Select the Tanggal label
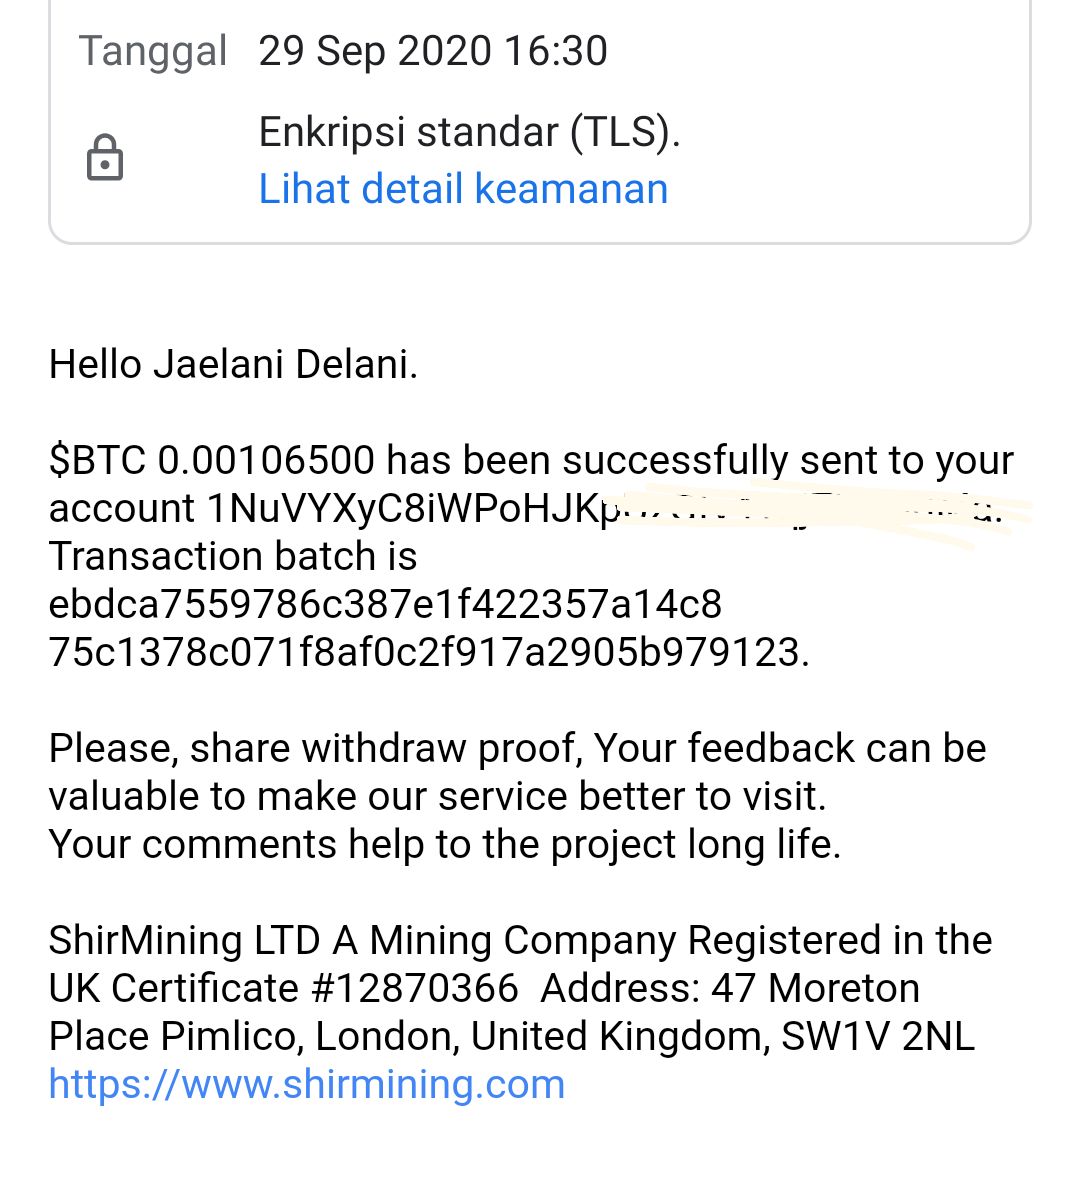The image size is (1079, 1192). [153, 51]
